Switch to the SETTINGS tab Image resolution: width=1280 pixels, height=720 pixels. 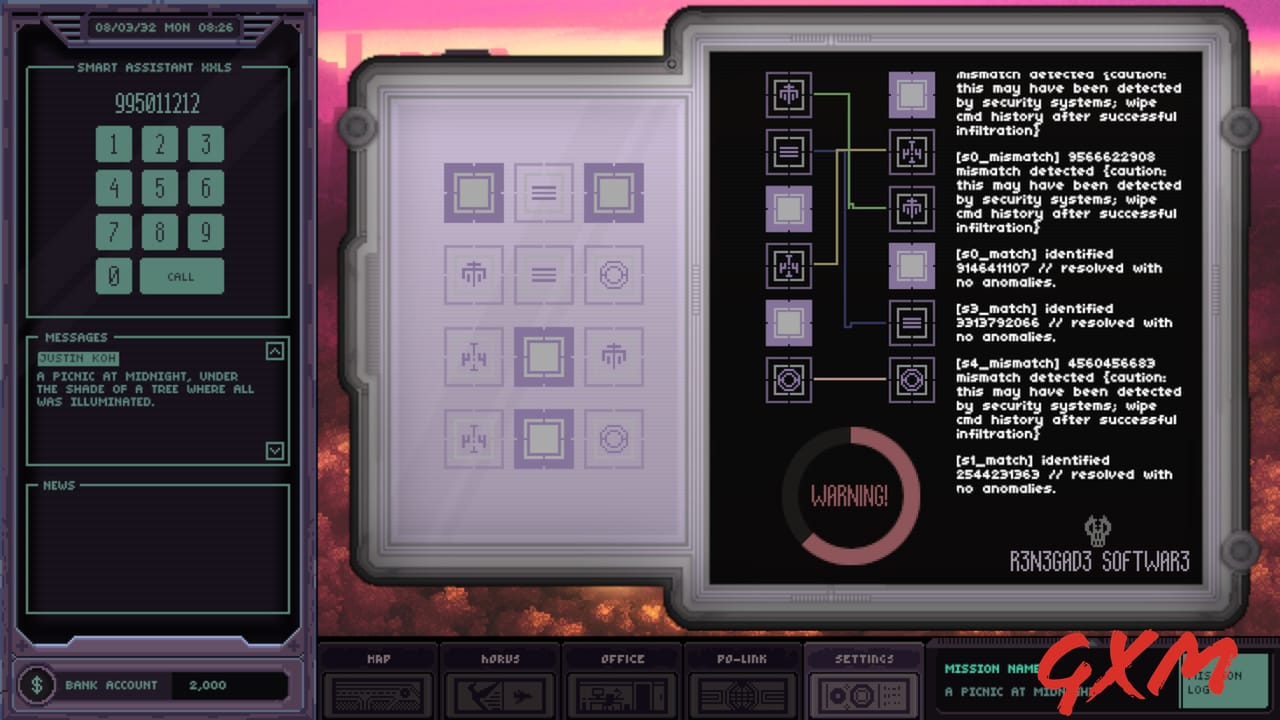pos(862,659)
